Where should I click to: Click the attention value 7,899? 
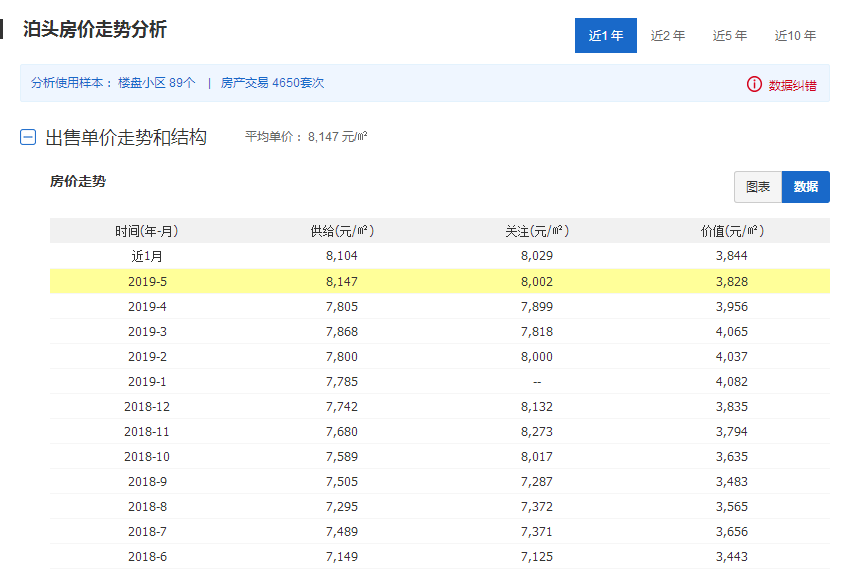click(x=537, y=306)
